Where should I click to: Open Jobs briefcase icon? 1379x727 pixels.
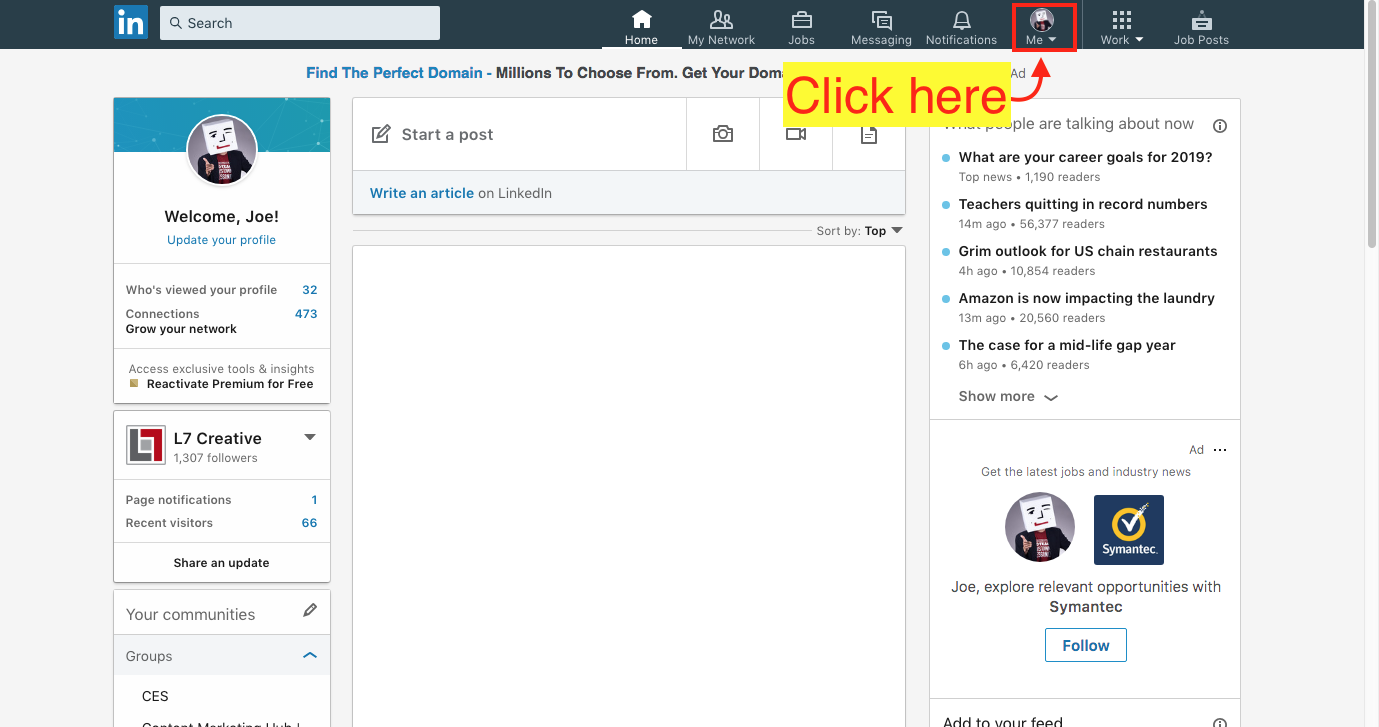point(801,20)
